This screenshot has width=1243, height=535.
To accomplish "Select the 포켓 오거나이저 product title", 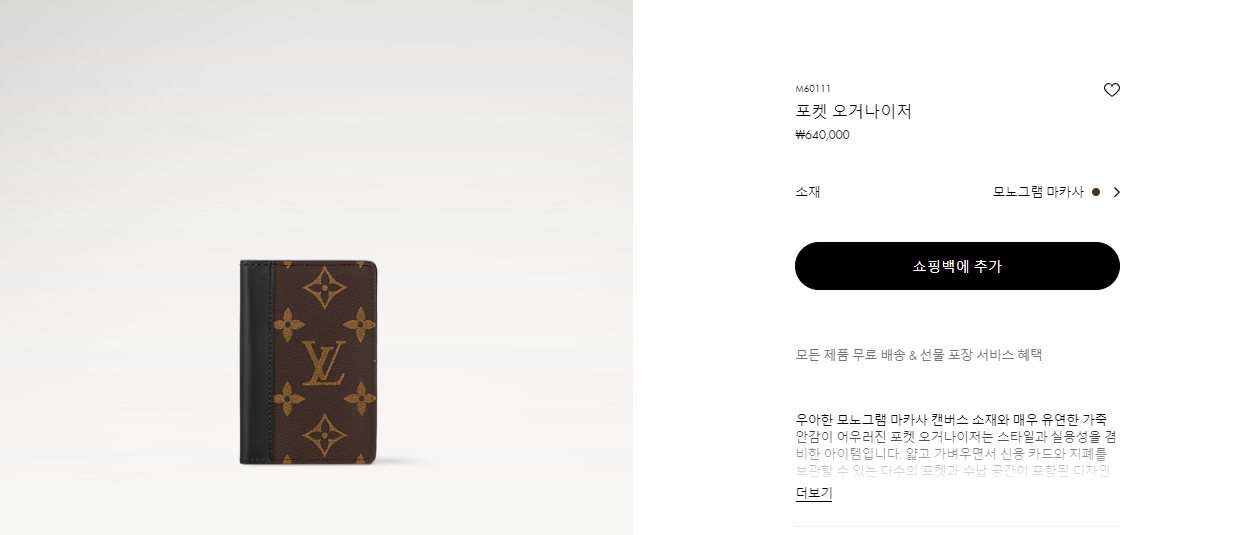I will 853,111.
